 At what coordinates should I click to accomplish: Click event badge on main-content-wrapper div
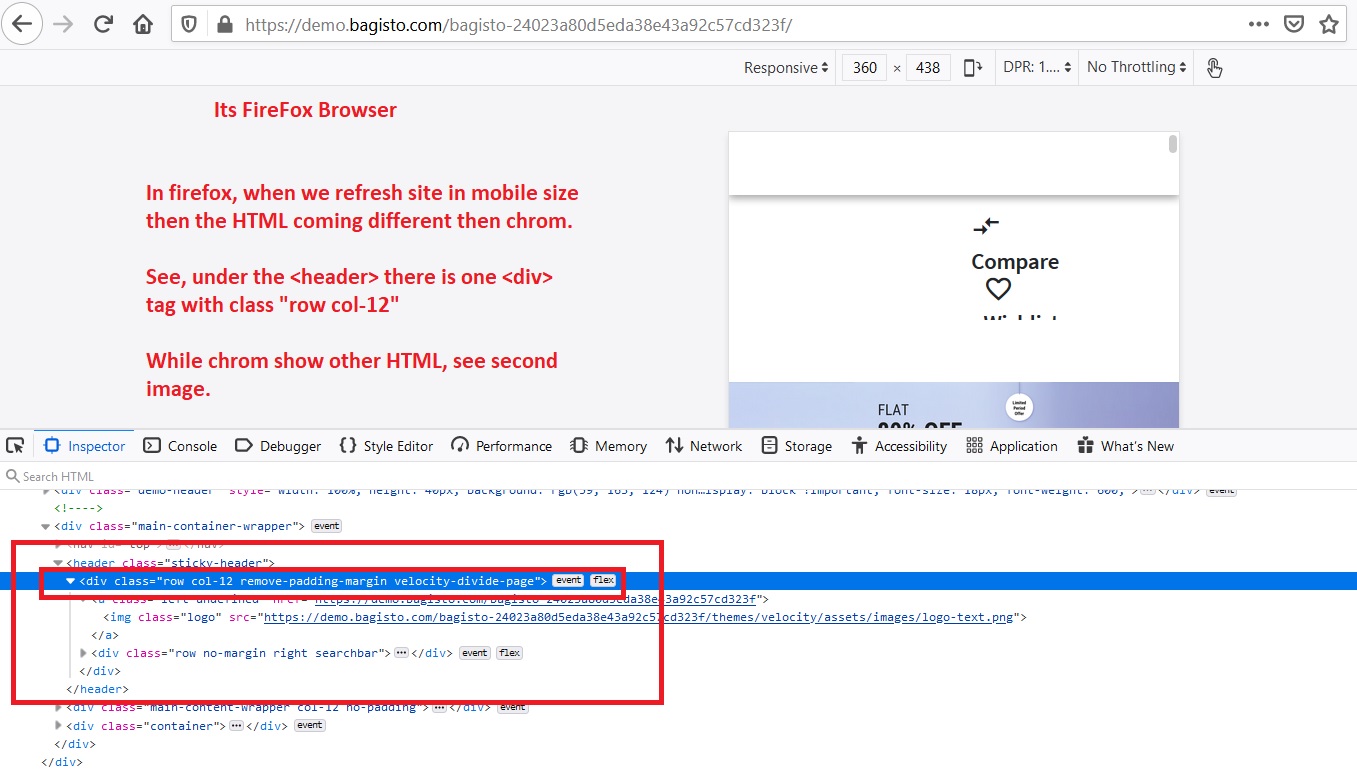click(512, 708)
